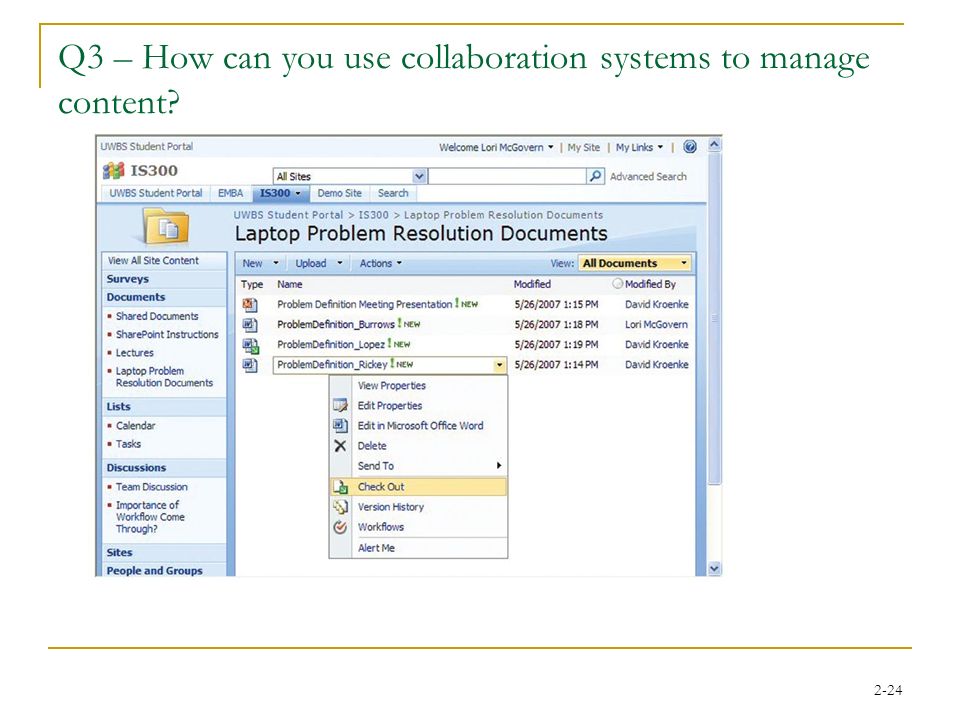The height and width of the screenshot is (720, 960).
Task: Click People and Groups heading
Action: point(154,571)
